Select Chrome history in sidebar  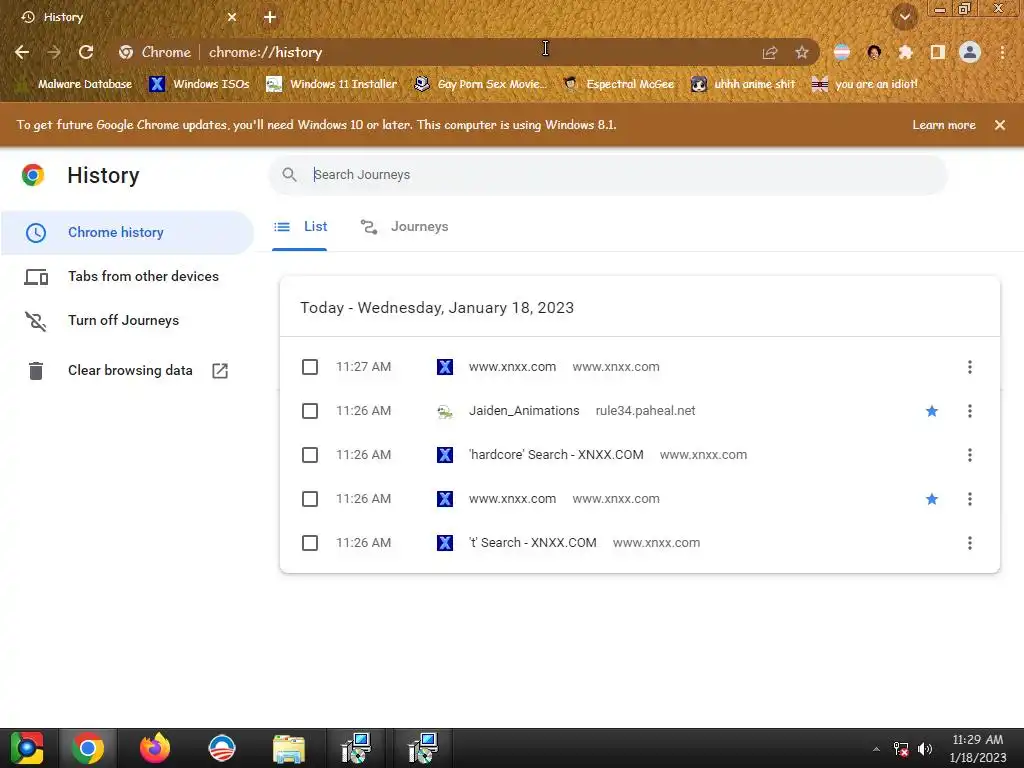127,232
